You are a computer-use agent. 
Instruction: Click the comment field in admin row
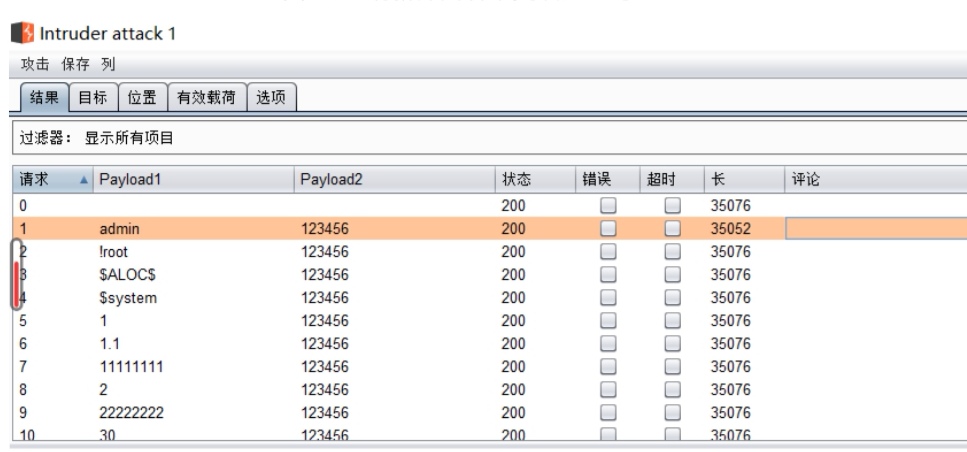[x=876, y=229]
